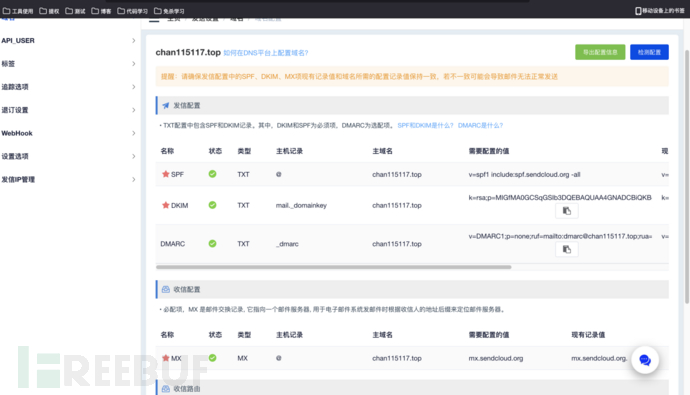Open the 测试 bookmark folder

pos(75,11)
